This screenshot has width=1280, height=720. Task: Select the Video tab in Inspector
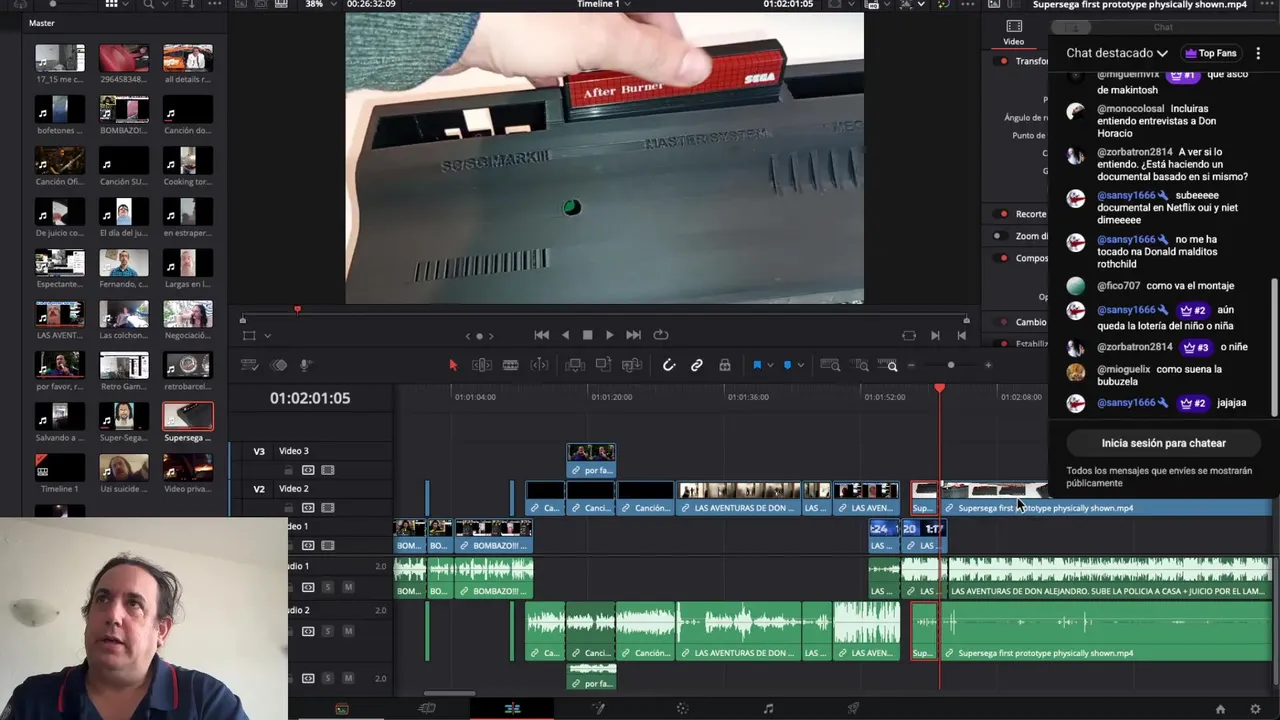point(1014,33)
